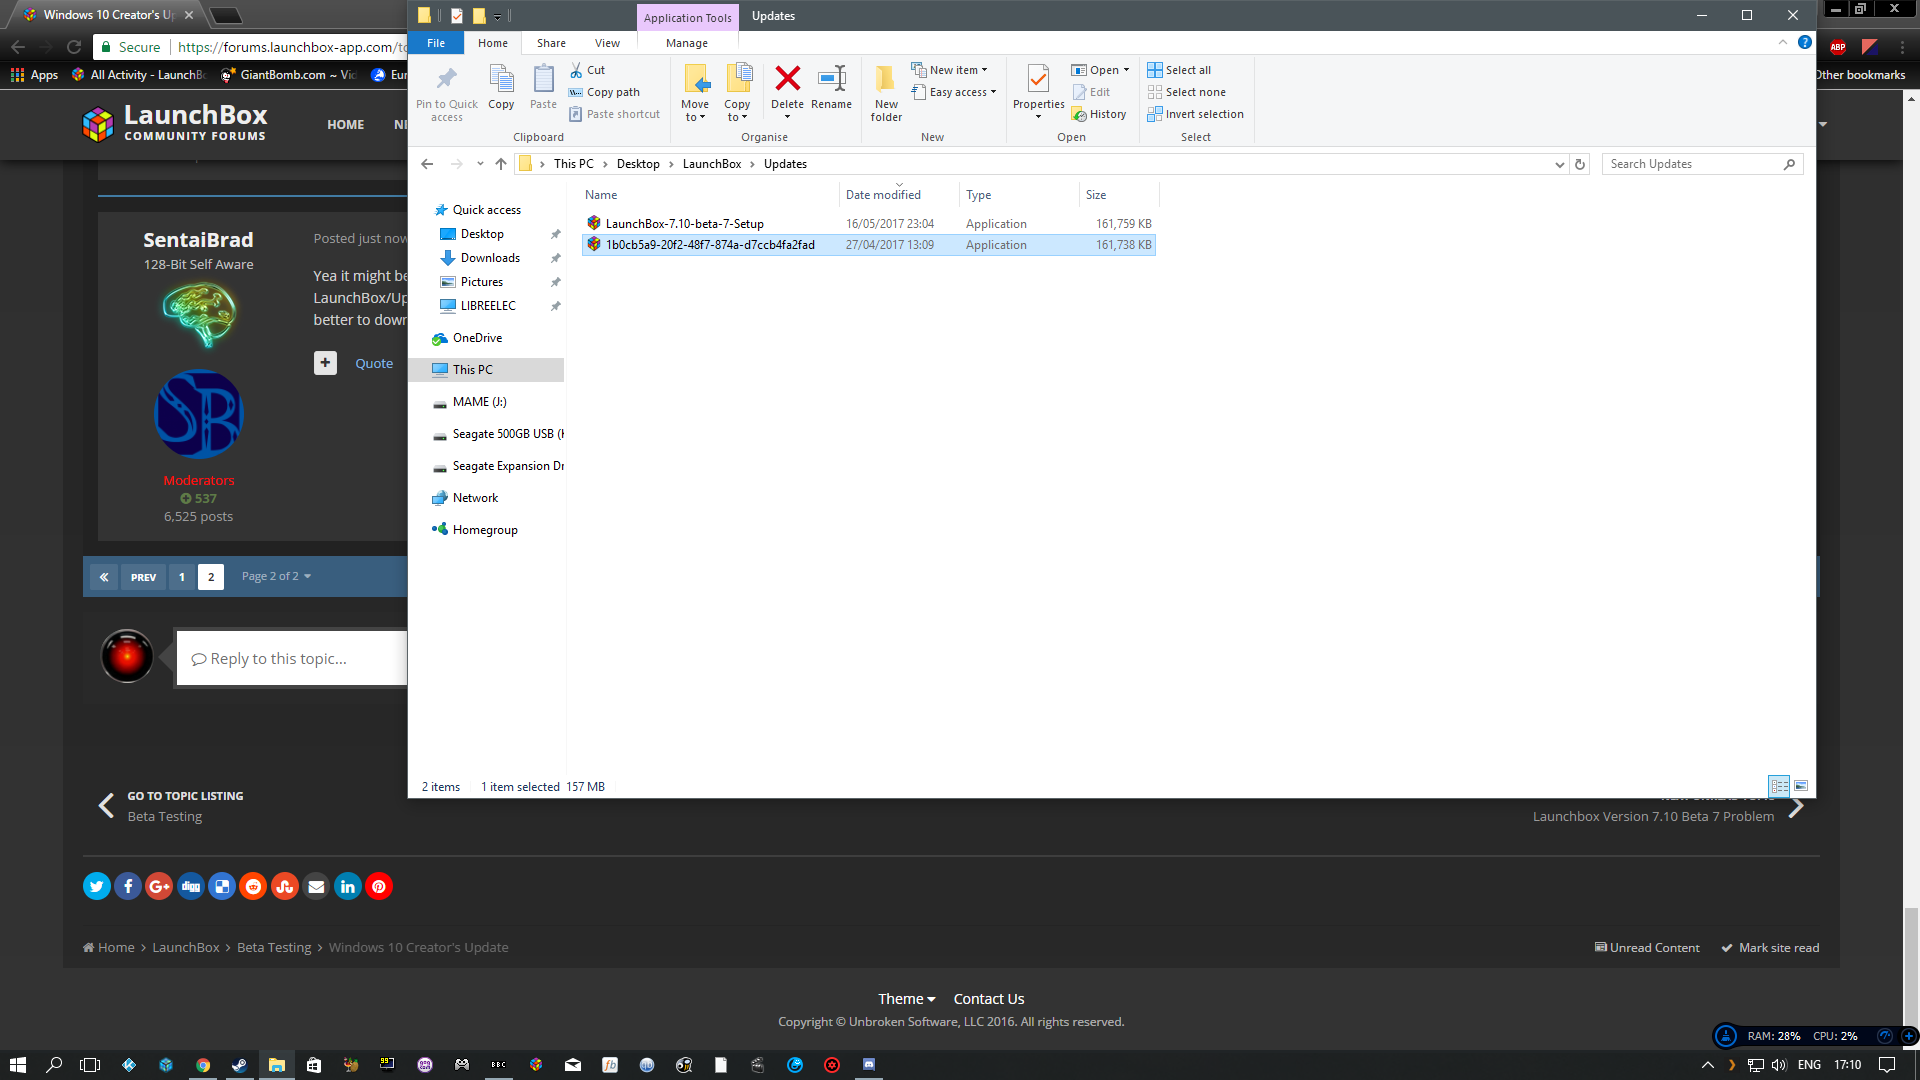Open the Unread Content link
1920x1080 pixels.
[x=1647, y=948]
